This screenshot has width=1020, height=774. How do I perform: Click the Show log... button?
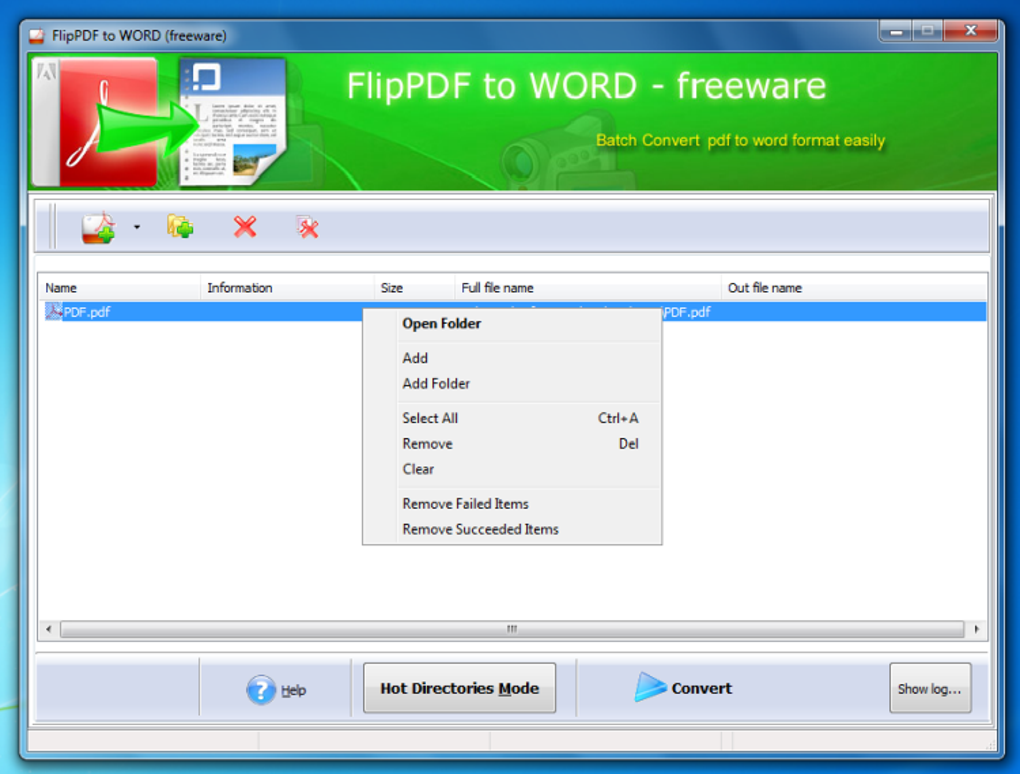point(930,688)
